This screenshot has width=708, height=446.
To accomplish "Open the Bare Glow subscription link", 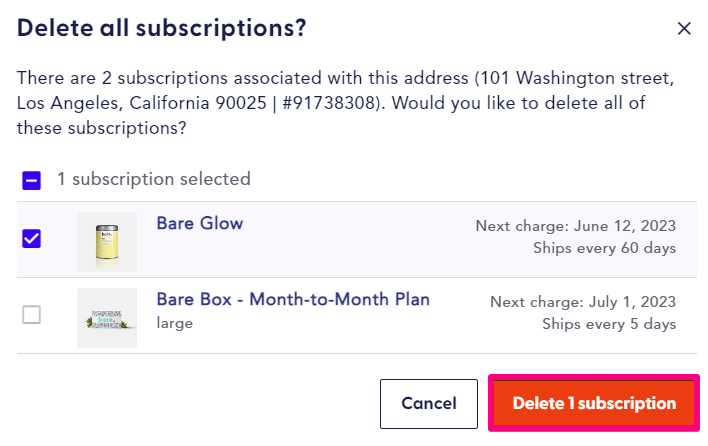I will pyautogui.click(x=200, y=223).
